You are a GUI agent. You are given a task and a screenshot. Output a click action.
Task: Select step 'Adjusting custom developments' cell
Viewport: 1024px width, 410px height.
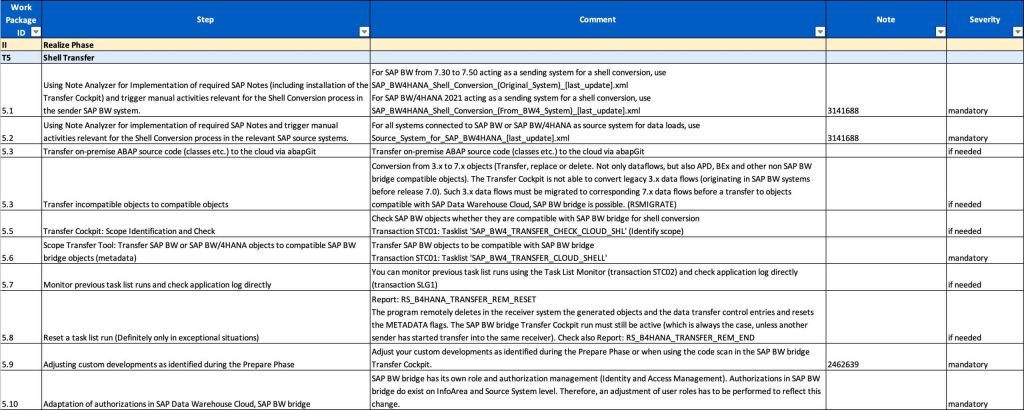click(x=206, y=357)
